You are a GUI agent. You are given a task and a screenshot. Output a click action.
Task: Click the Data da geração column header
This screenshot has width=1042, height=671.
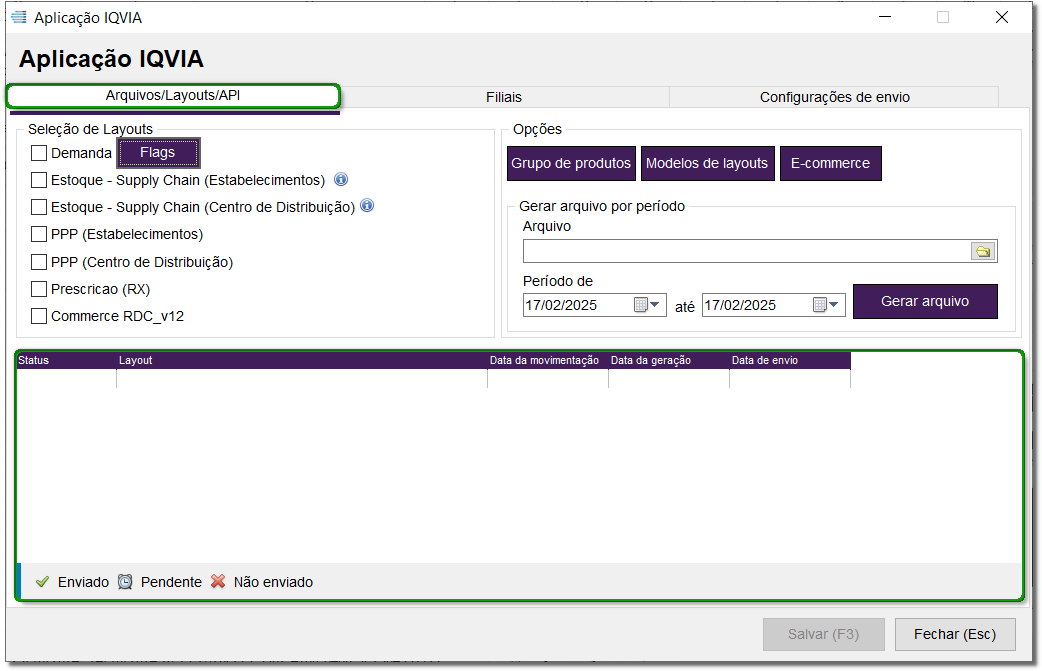[x=669, y=360]
